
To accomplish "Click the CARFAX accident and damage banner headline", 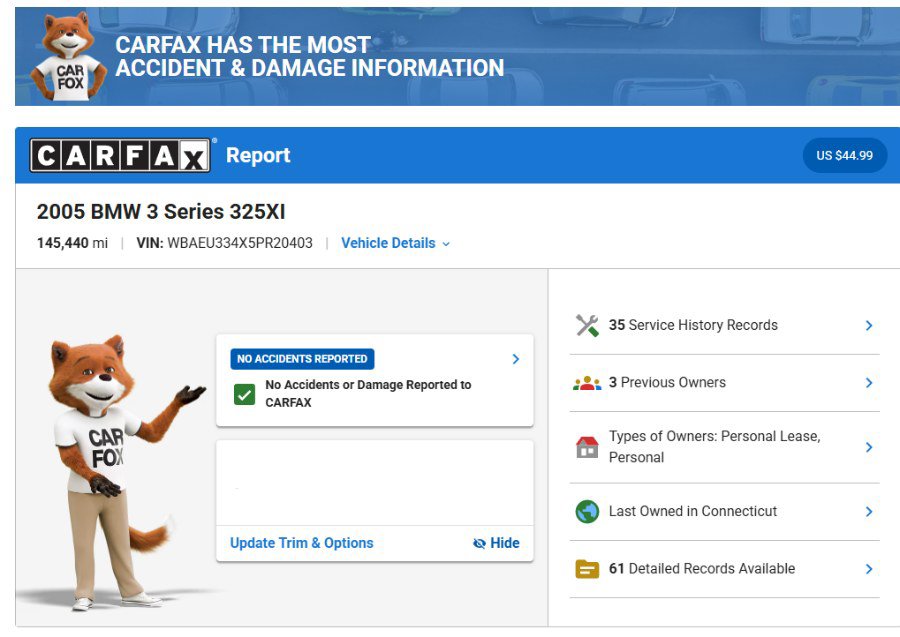I will coord(309,56).
